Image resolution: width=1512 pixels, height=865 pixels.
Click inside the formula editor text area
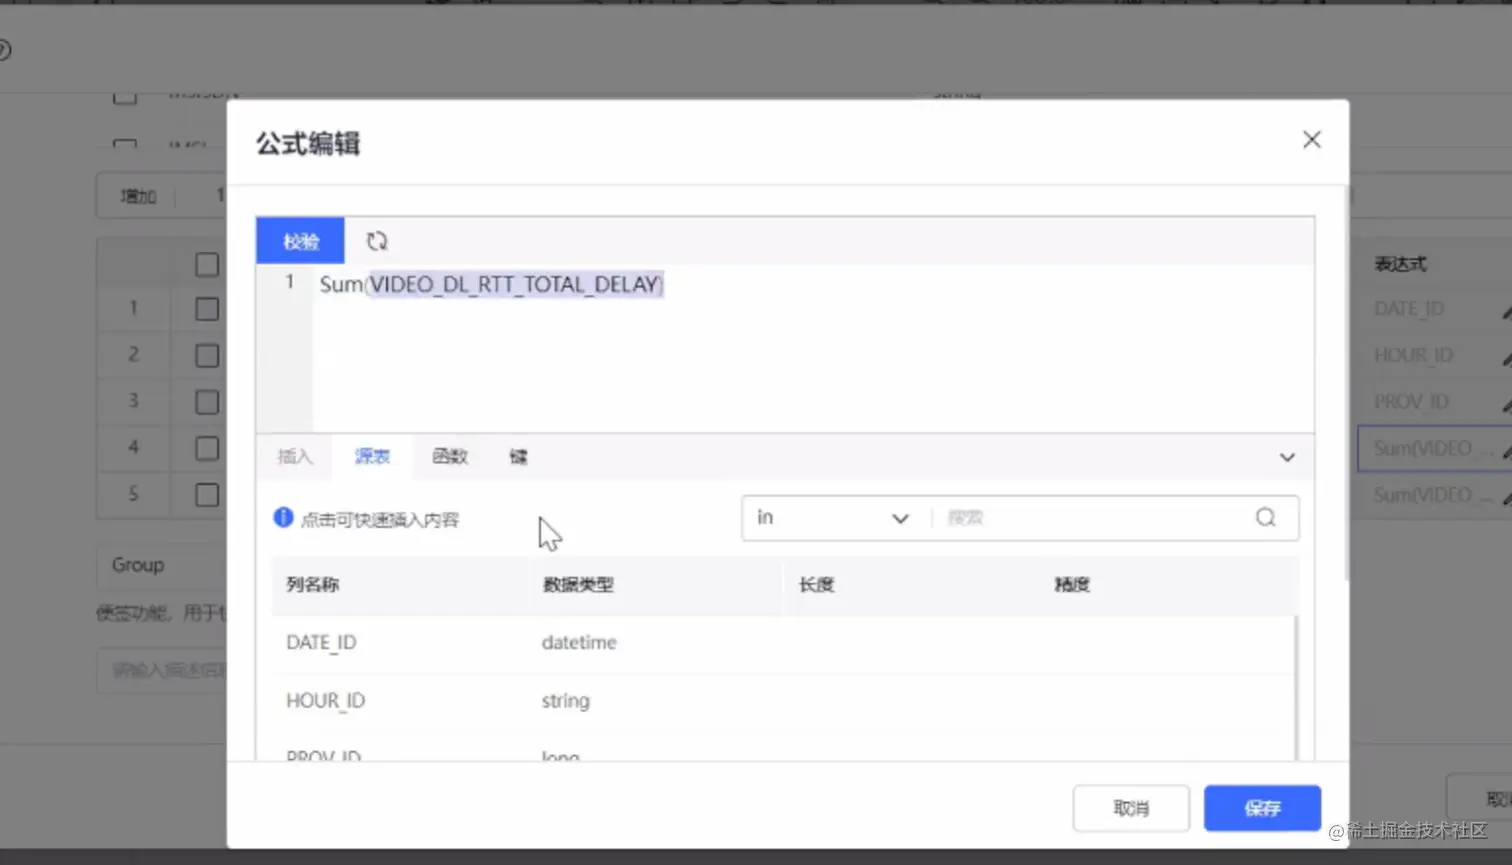pyautogui.click(x=812, y=348)
